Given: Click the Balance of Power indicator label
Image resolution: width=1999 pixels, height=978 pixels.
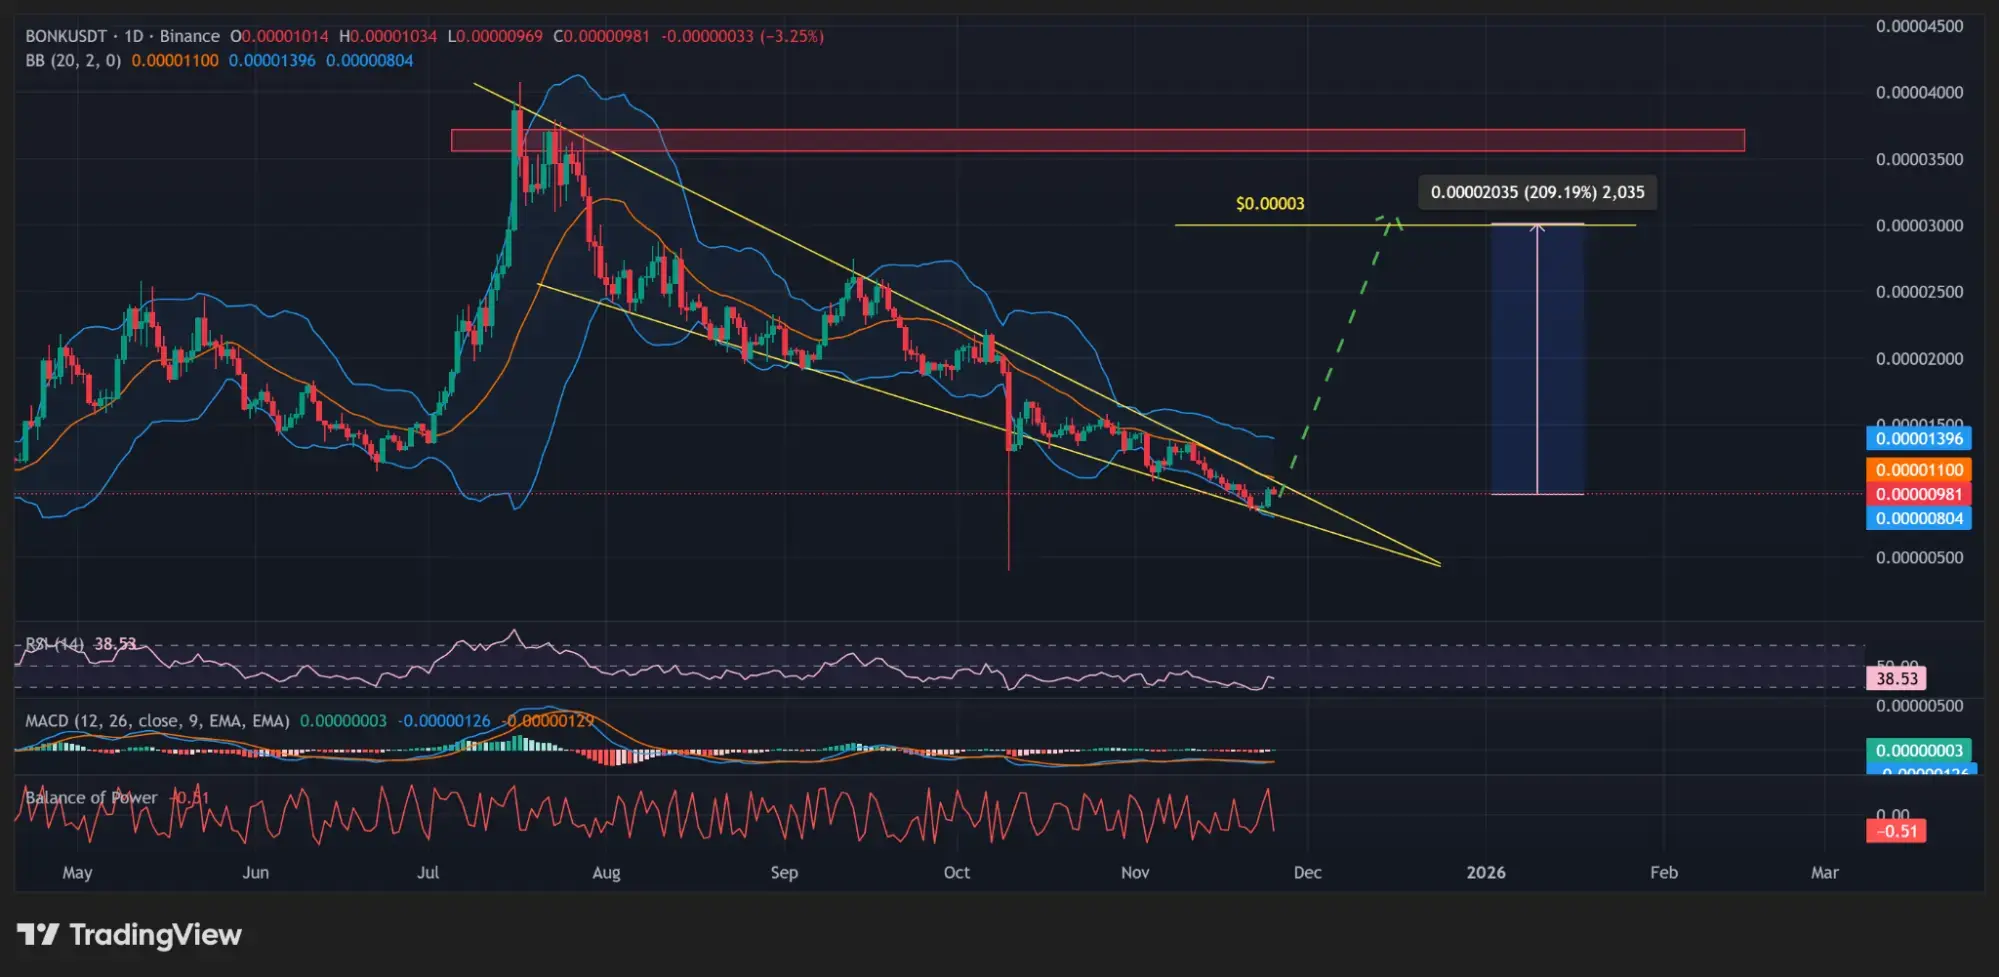Looking at the screenshot, I should 88,797.
